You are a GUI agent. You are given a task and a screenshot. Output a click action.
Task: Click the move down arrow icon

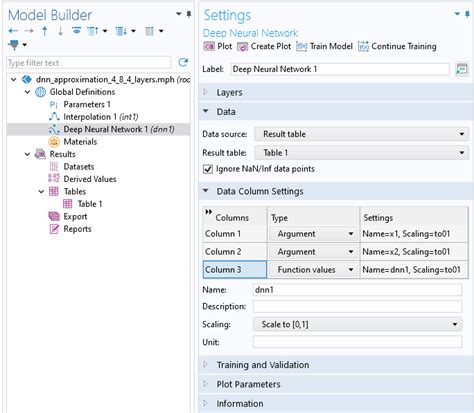click(60, 31)
